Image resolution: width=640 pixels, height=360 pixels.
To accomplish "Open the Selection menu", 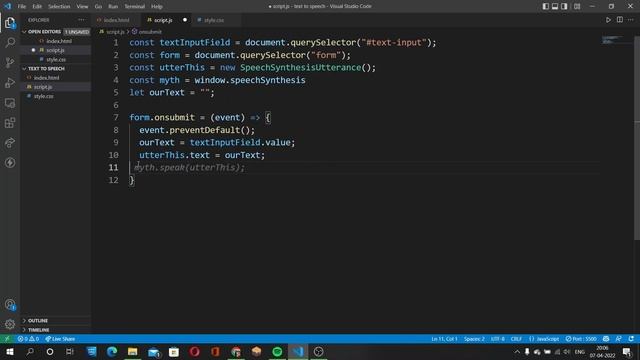I will pyautogui.click(x=59, y=7).
